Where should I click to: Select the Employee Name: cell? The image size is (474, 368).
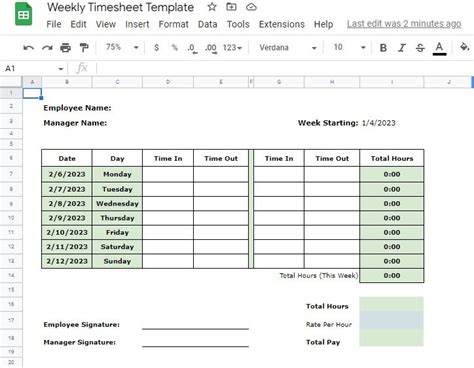tap(77, 108)
